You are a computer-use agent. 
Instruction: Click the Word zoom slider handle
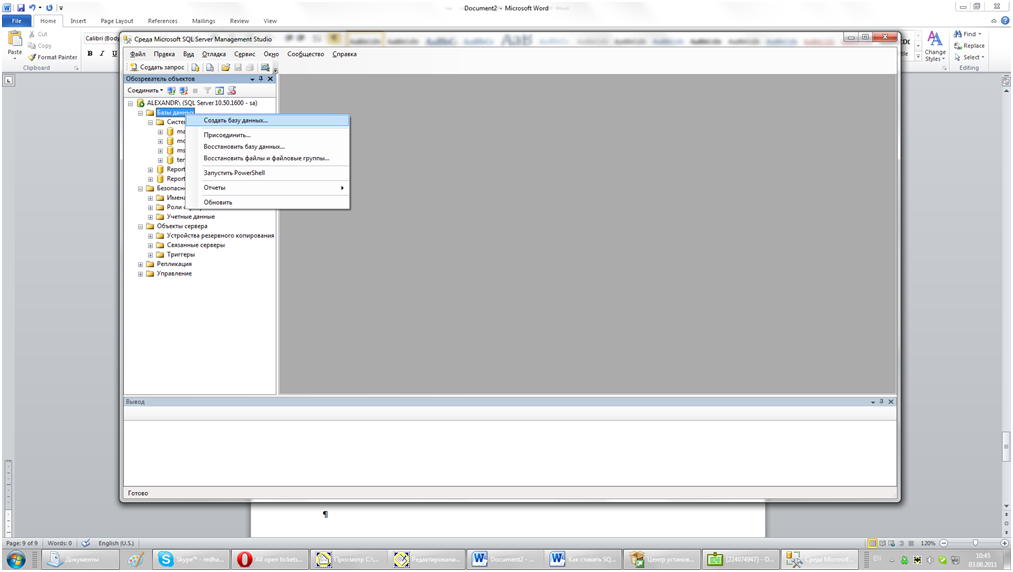[x=976, y=544]
